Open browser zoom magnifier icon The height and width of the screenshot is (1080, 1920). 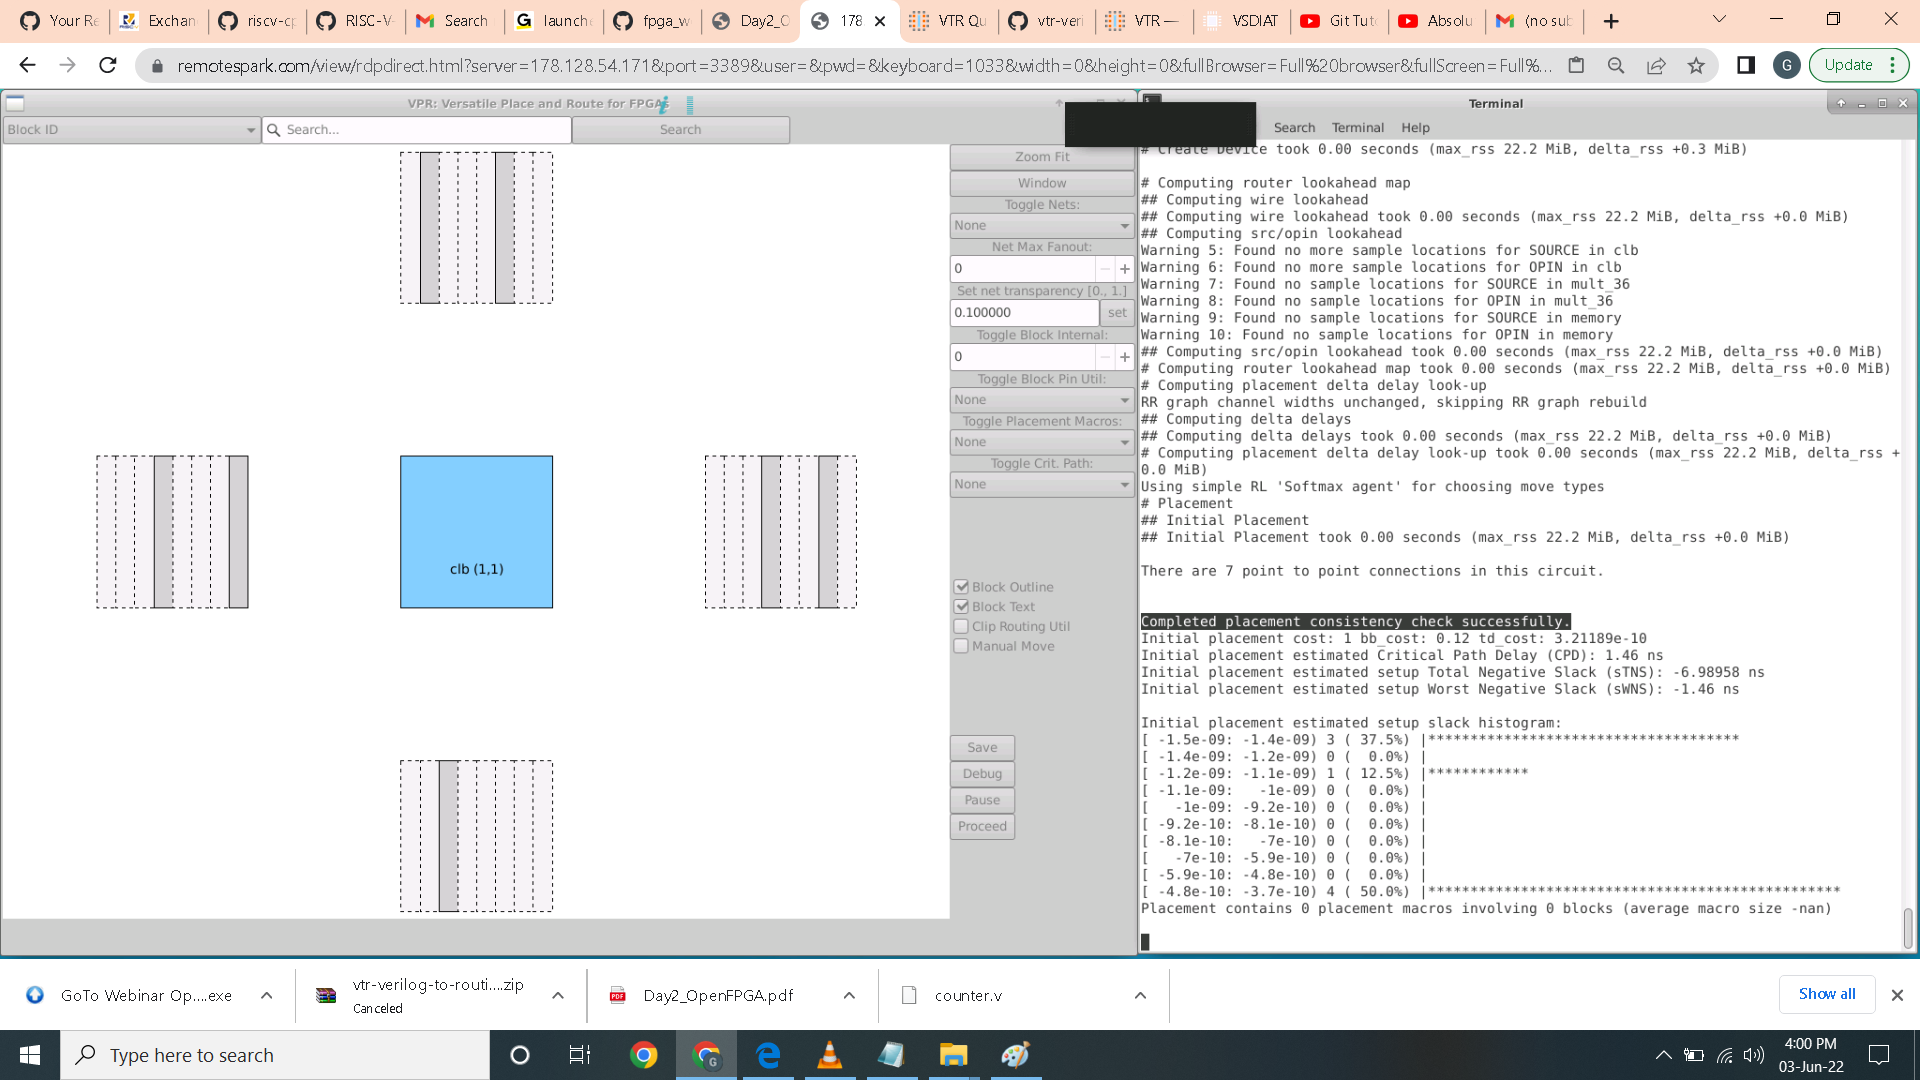[x=1616, y=66]
